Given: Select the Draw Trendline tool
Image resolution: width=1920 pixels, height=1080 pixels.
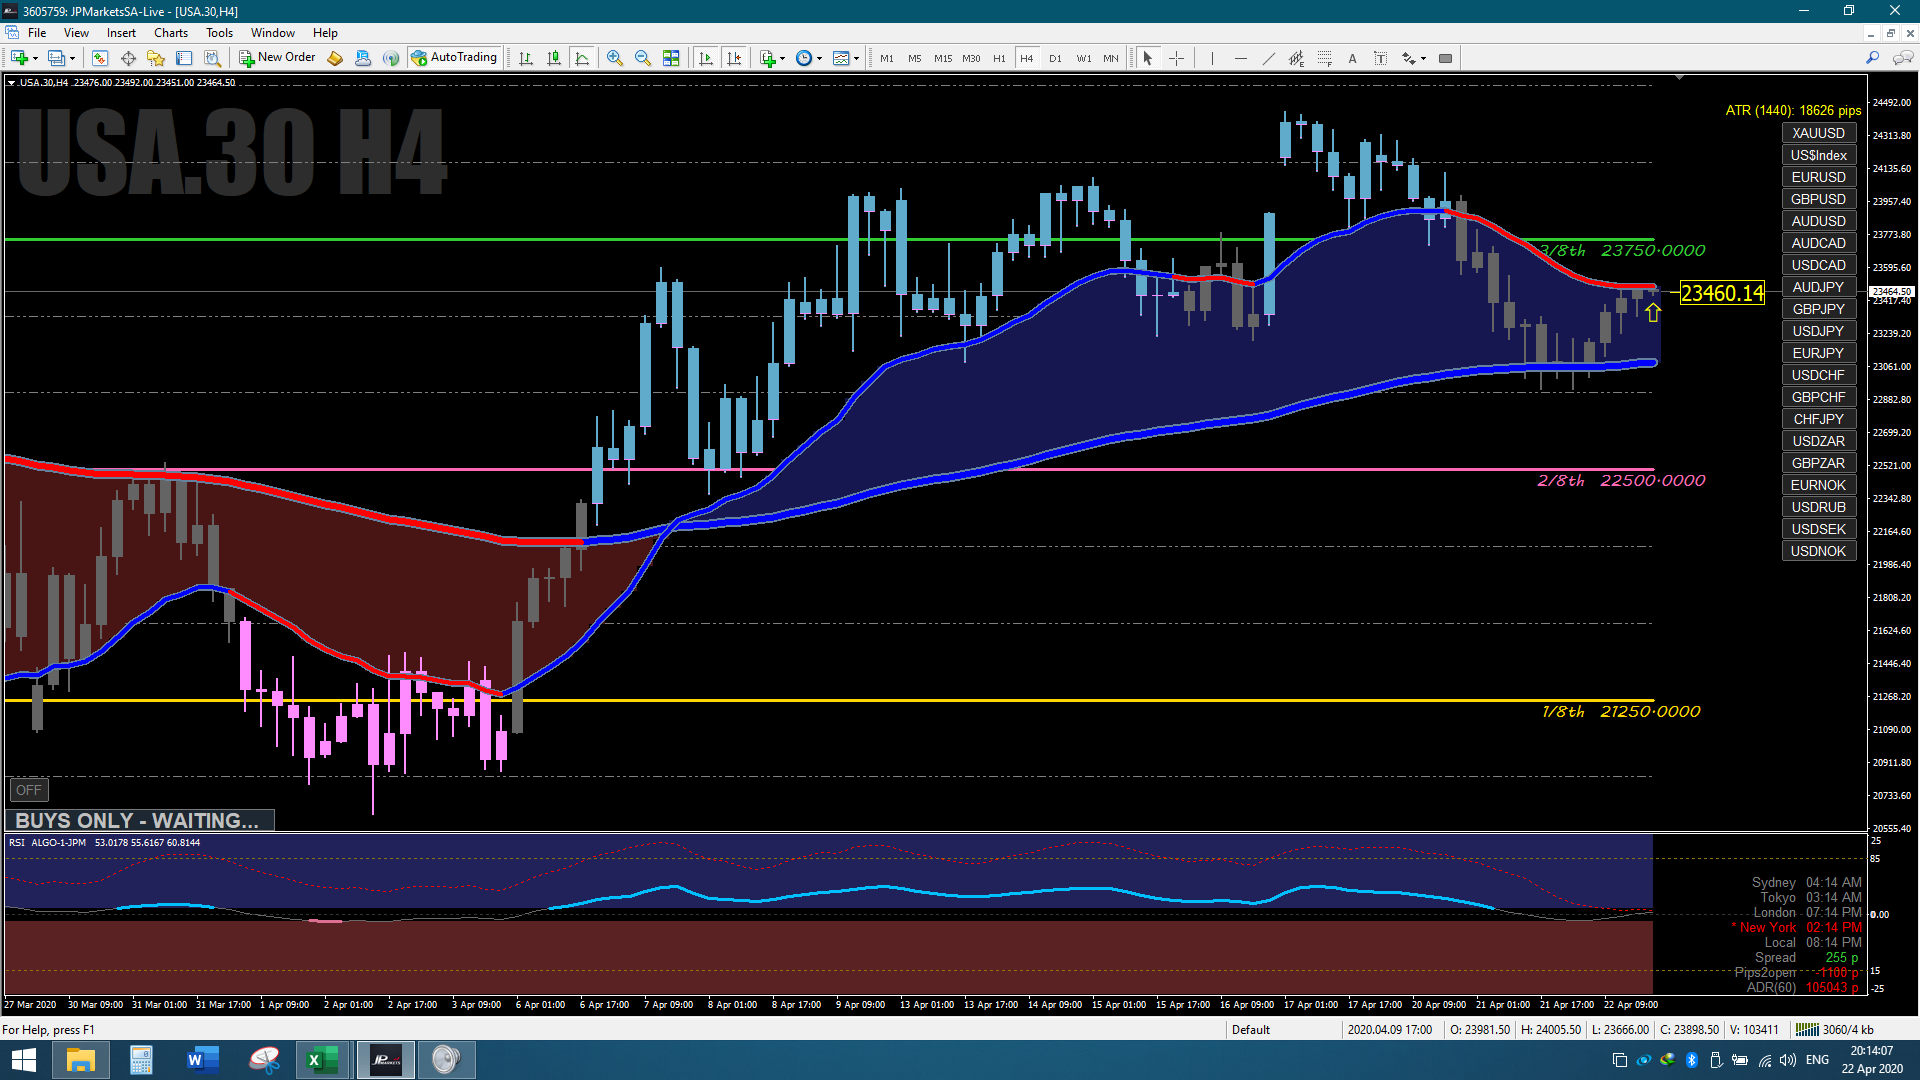Looking at the screenshot, I should pyautogui.click(x=1268, y=58).
